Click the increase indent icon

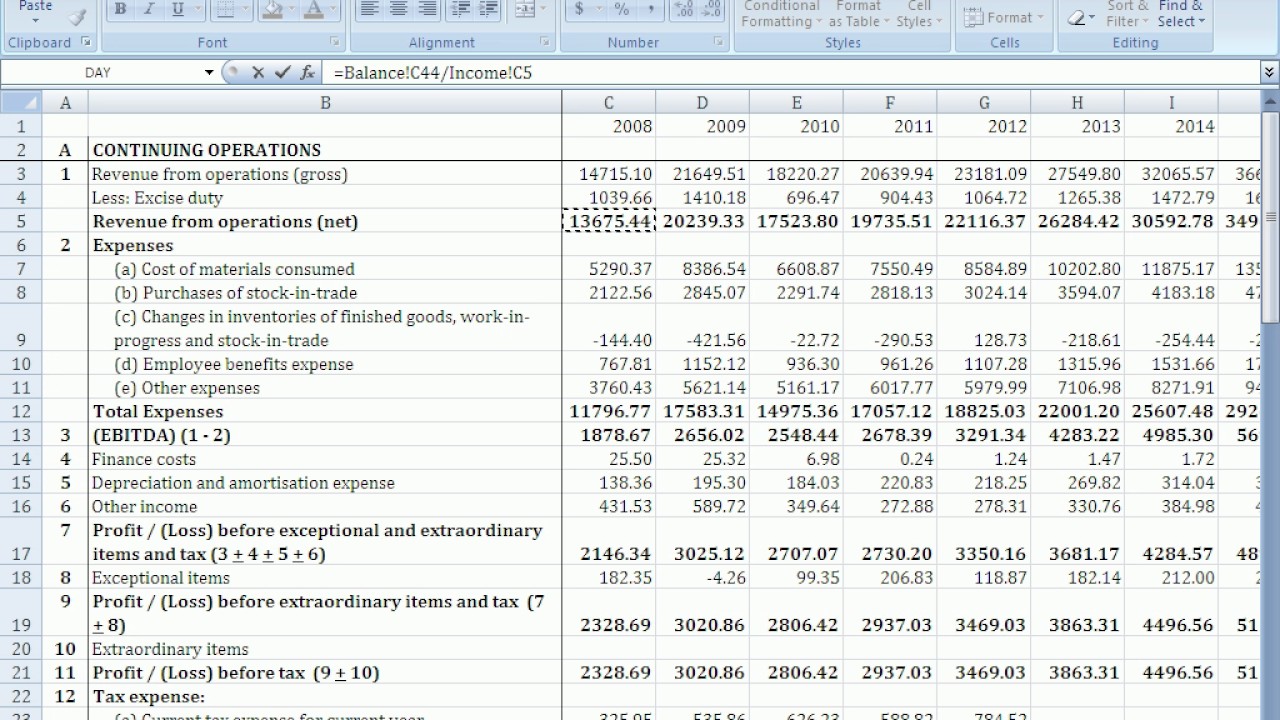point(491,10)
